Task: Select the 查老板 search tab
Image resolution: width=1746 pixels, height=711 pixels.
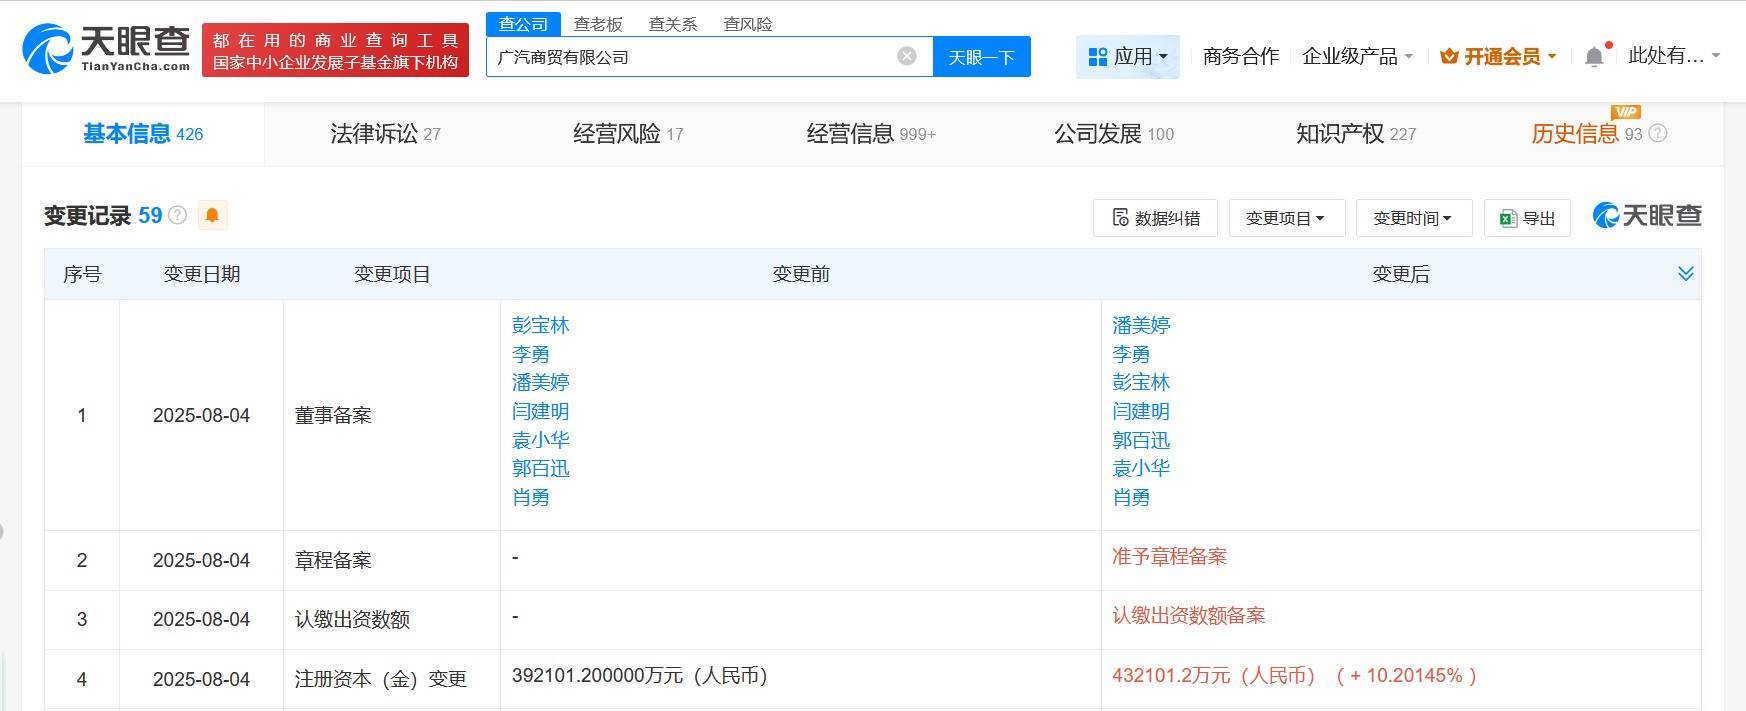Action: tap(598, 24)
